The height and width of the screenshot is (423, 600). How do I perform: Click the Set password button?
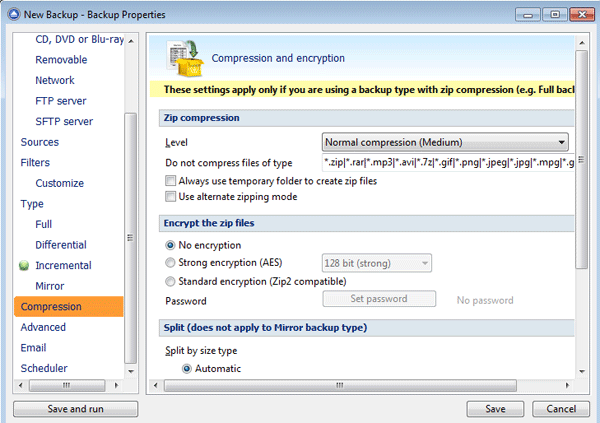(x=379, y=299)
